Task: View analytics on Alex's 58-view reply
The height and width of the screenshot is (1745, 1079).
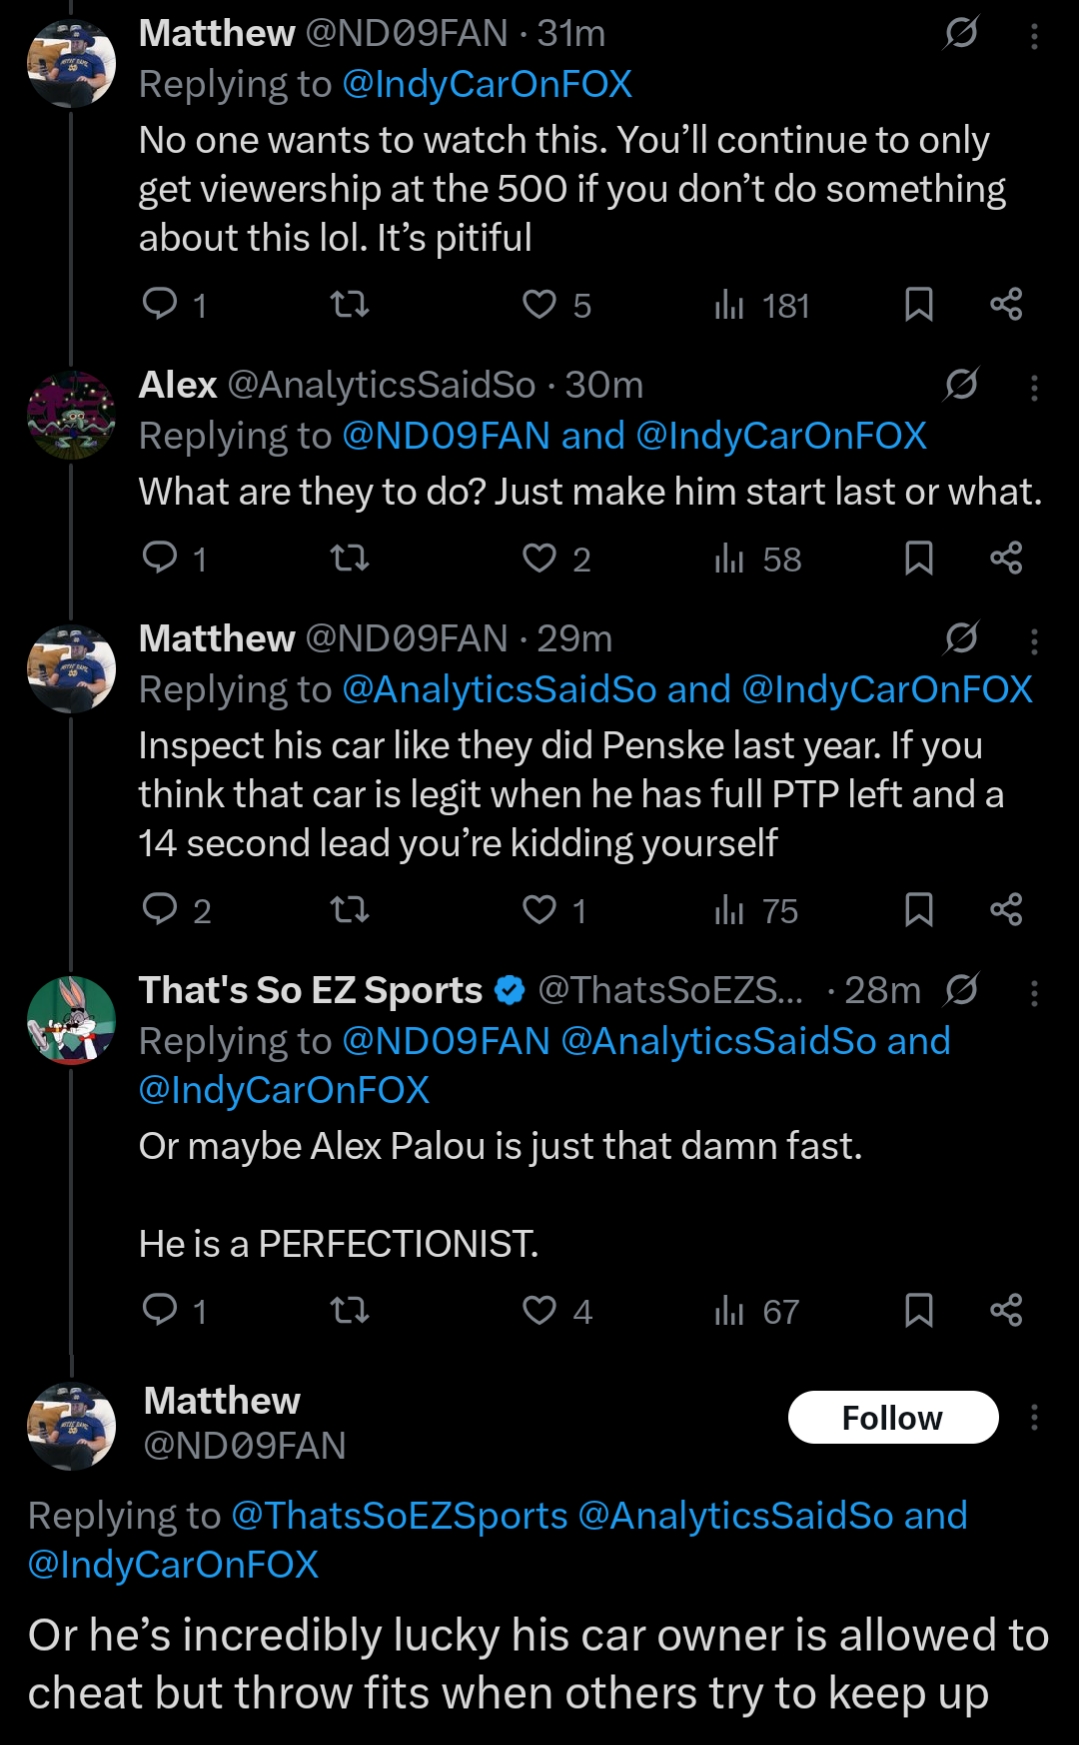Action: (x=730, y=558)
